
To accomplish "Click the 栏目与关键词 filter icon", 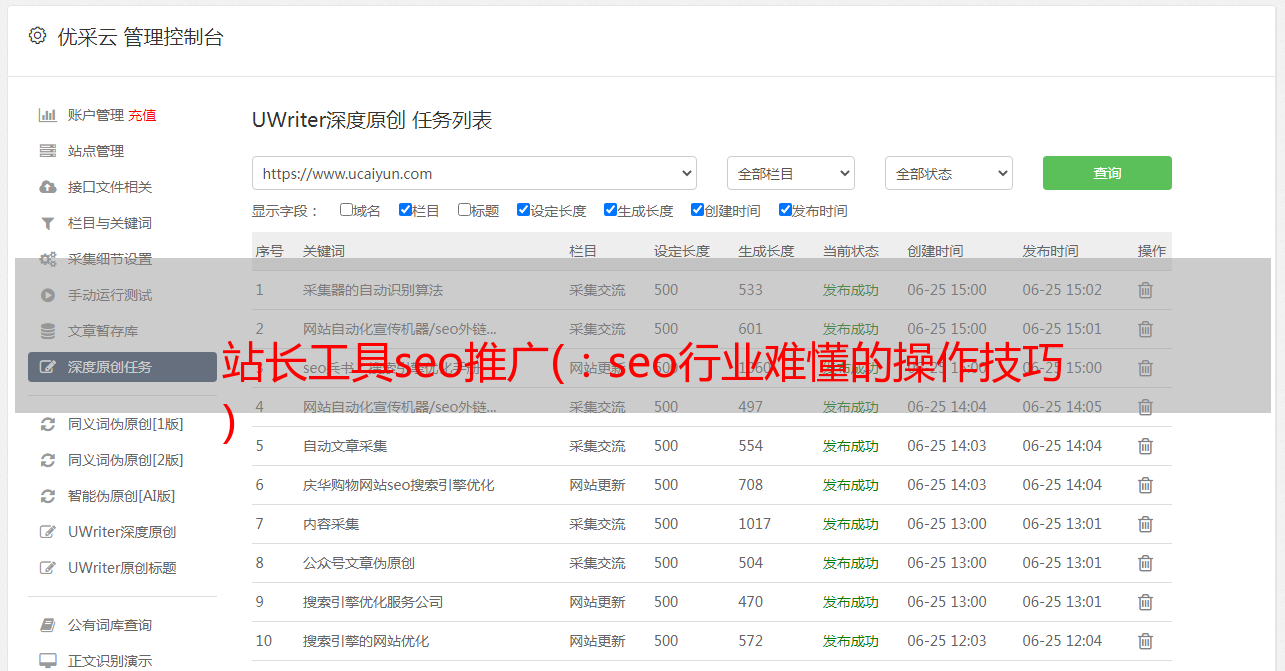I will pos(47,223).
